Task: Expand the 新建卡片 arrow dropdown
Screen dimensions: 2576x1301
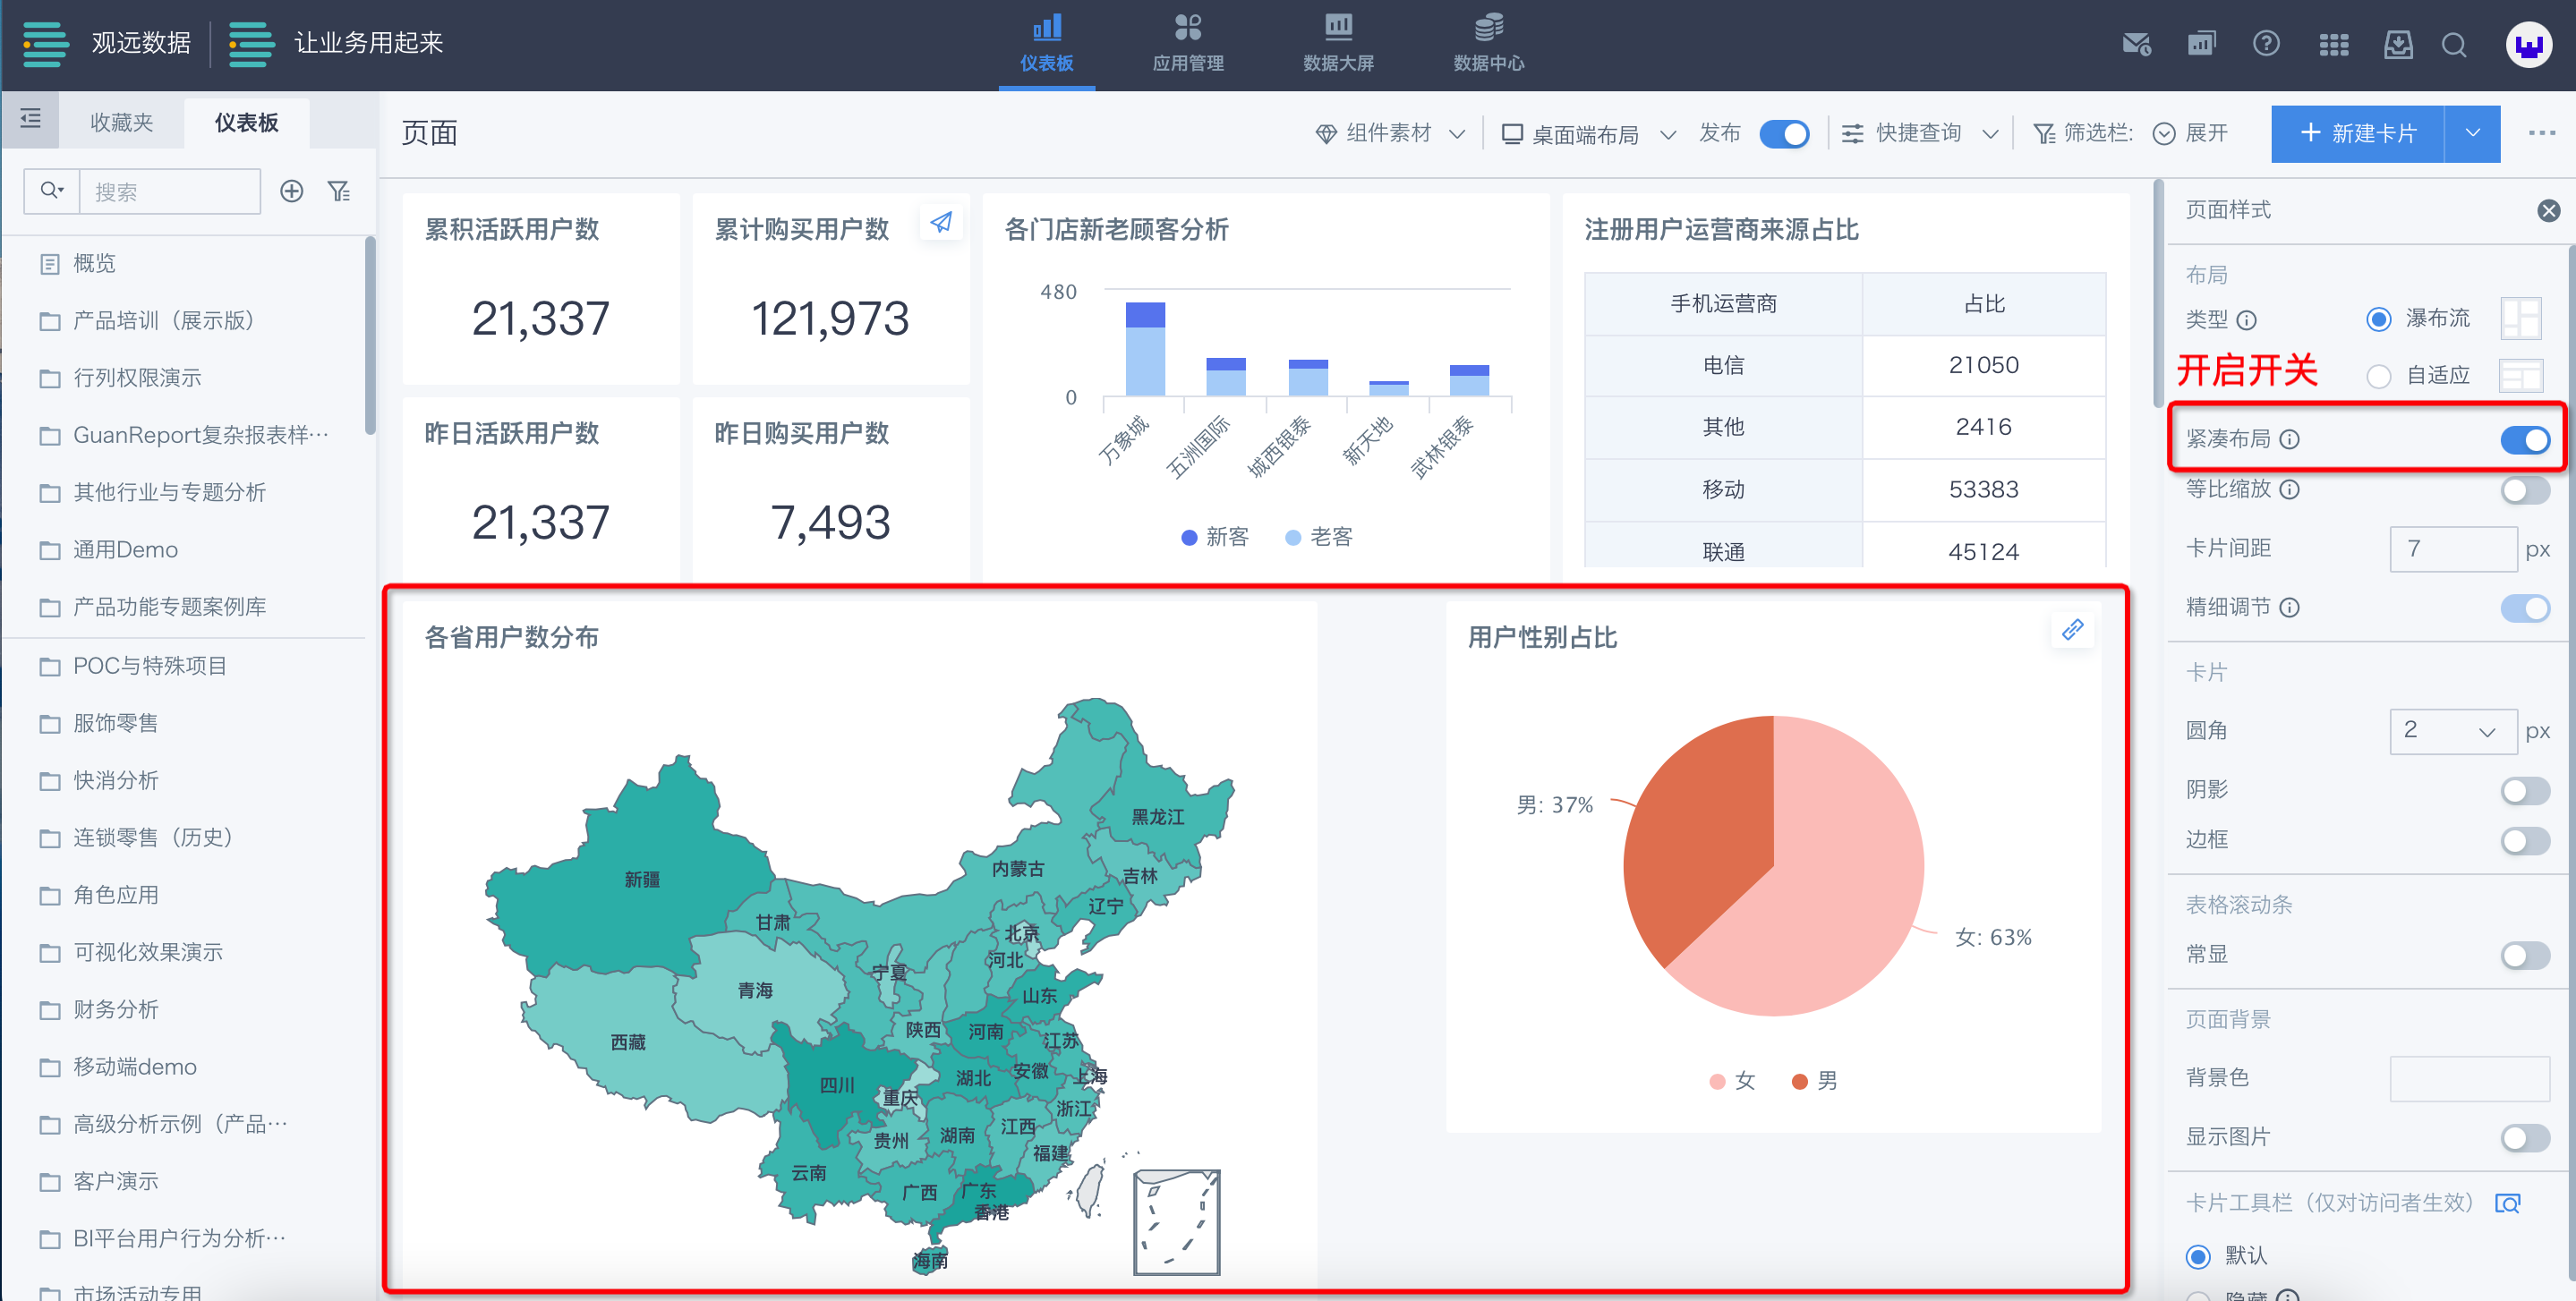Action: tap(2472, 133)
